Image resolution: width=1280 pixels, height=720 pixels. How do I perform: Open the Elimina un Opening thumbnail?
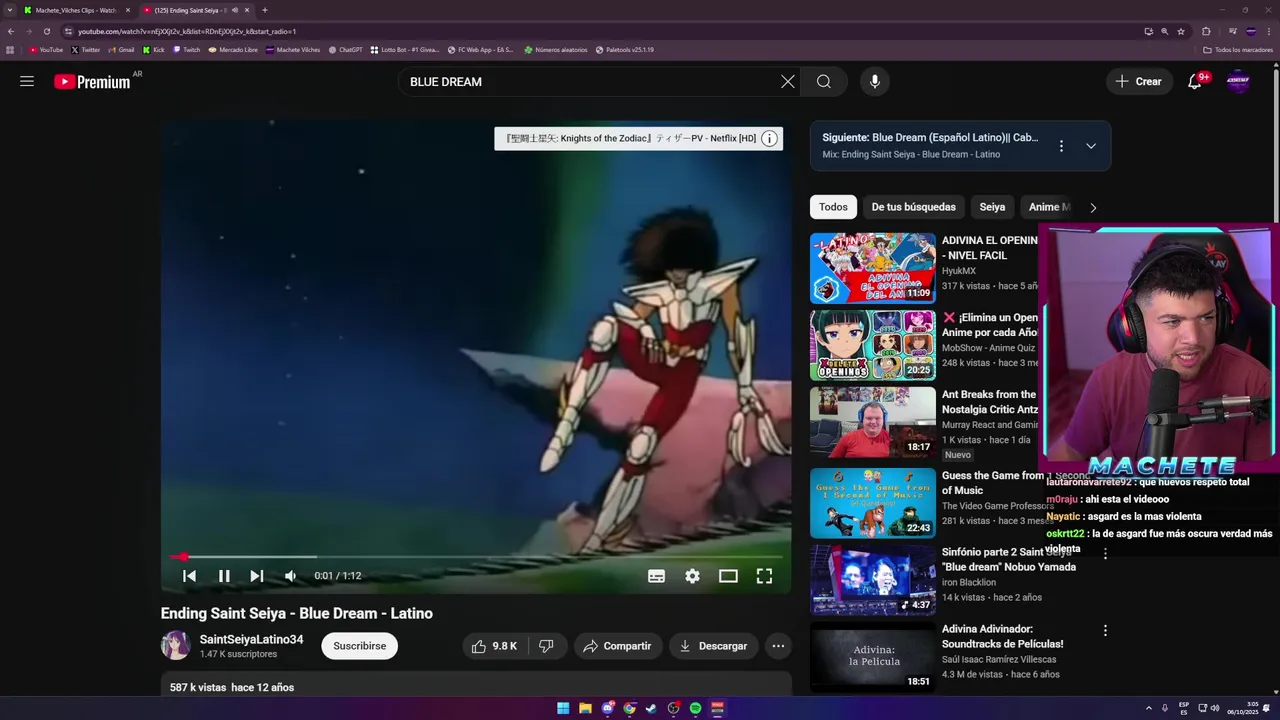873,345
